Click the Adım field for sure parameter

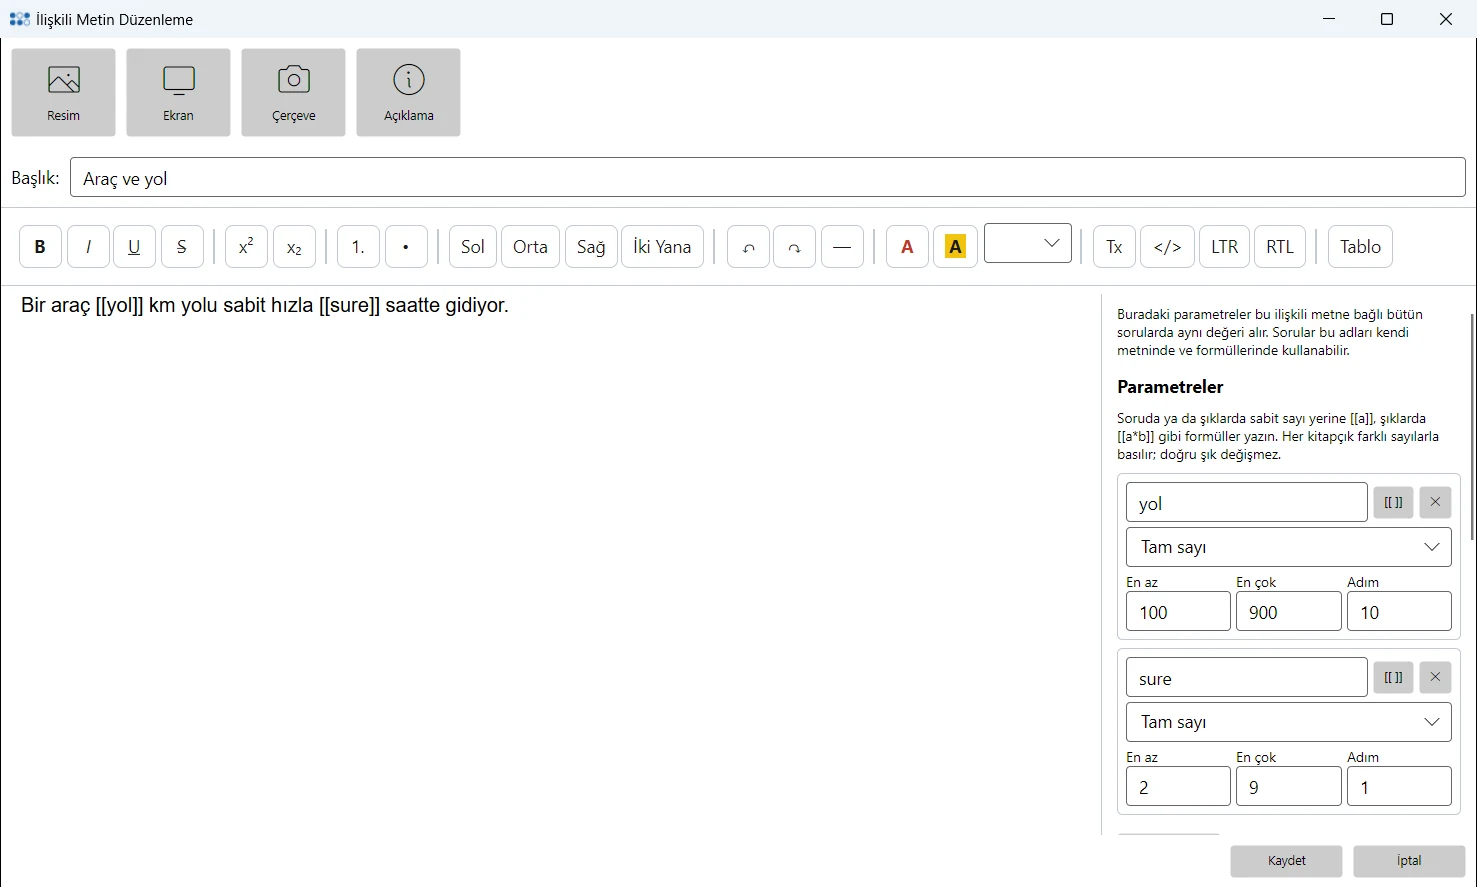[x=1399, y=787]
